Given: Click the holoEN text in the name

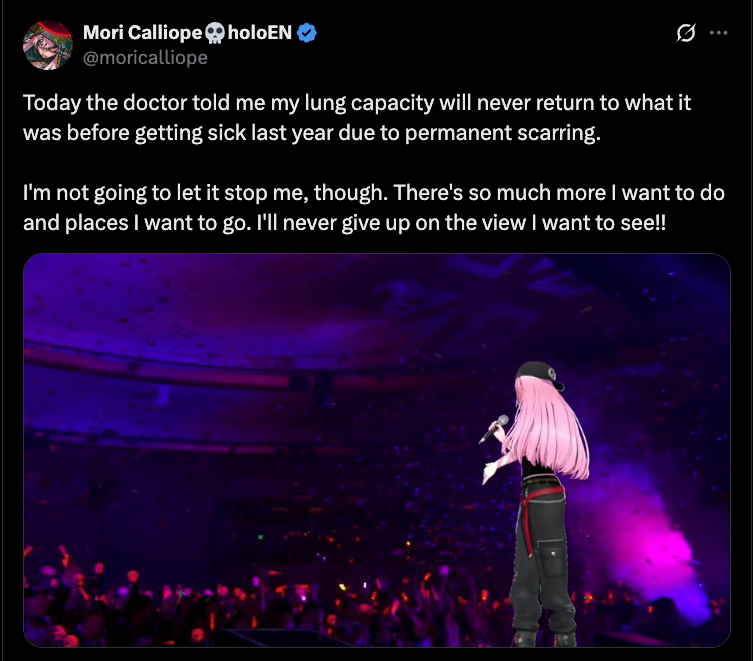Looking at the screenshot, I should (259, 33).
